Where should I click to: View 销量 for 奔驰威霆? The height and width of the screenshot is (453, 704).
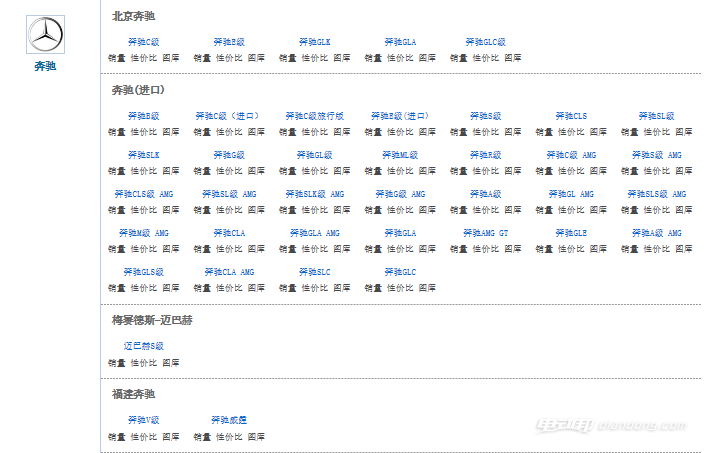point(202,436)
